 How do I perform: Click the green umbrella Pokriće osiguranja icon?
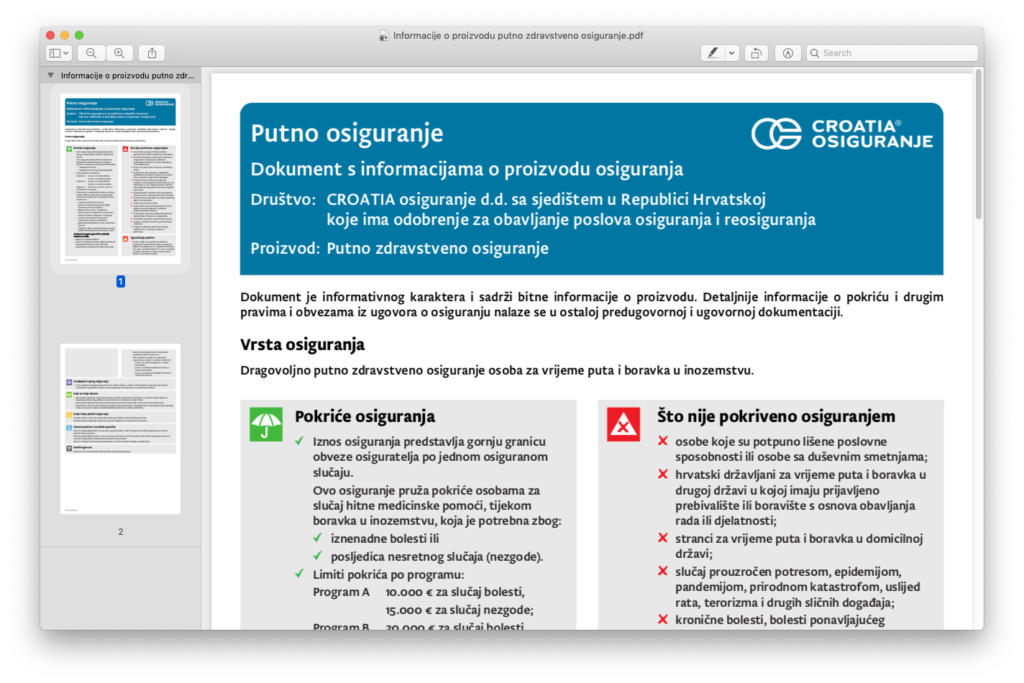click(x=266, y=424)
